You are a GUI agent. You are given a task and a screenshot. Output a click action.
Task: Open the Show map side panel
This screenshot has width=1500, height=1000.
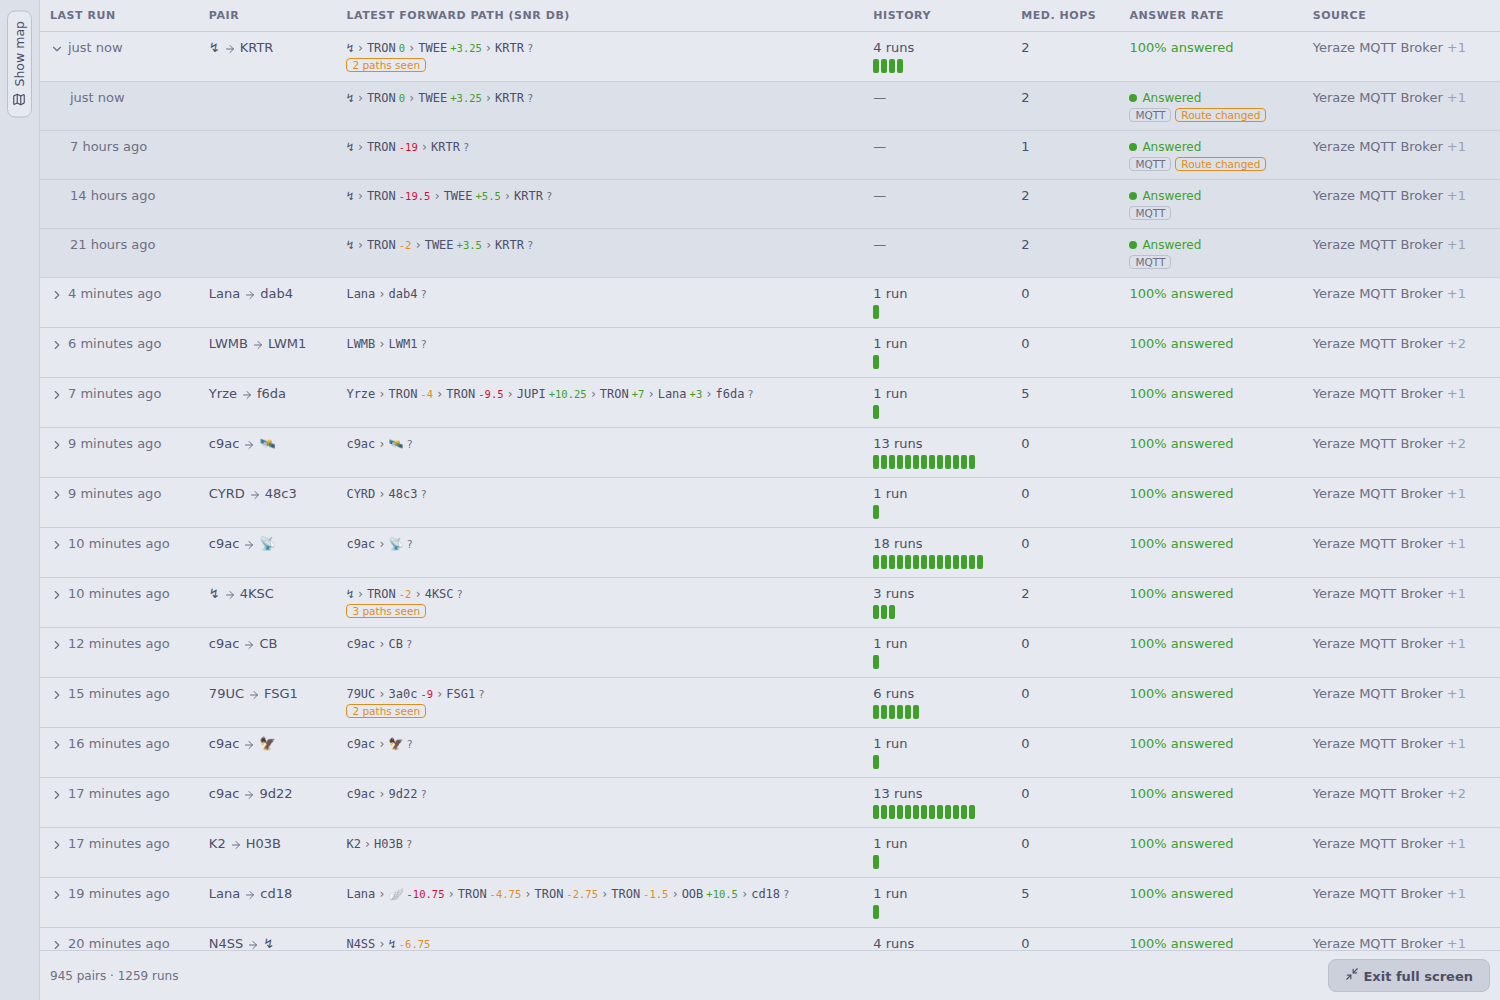pos(20,64)
